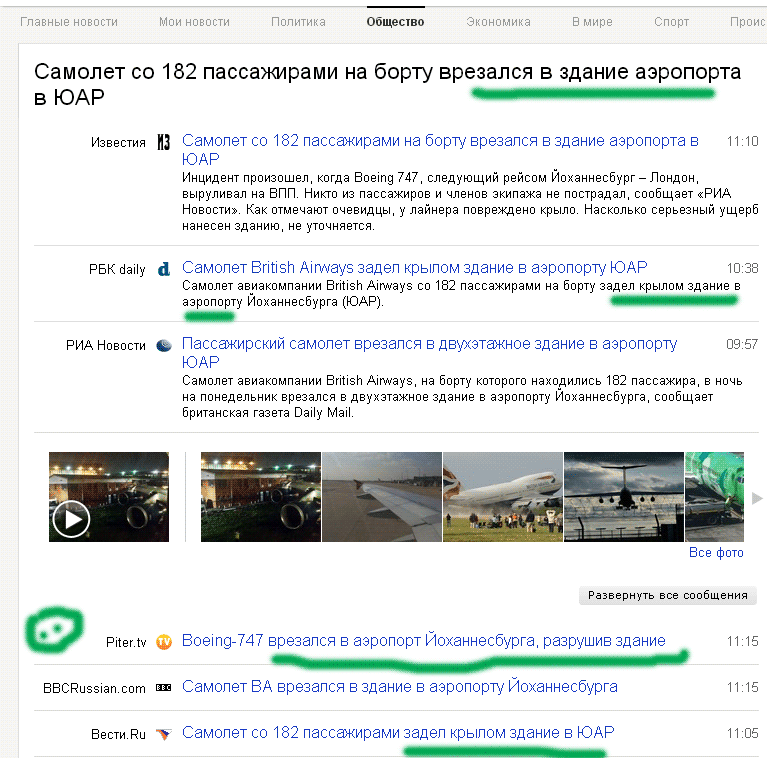The width and height of the screenshot is (767, 758).
Task: Open the Все фото link
Action: pos(716,553)
